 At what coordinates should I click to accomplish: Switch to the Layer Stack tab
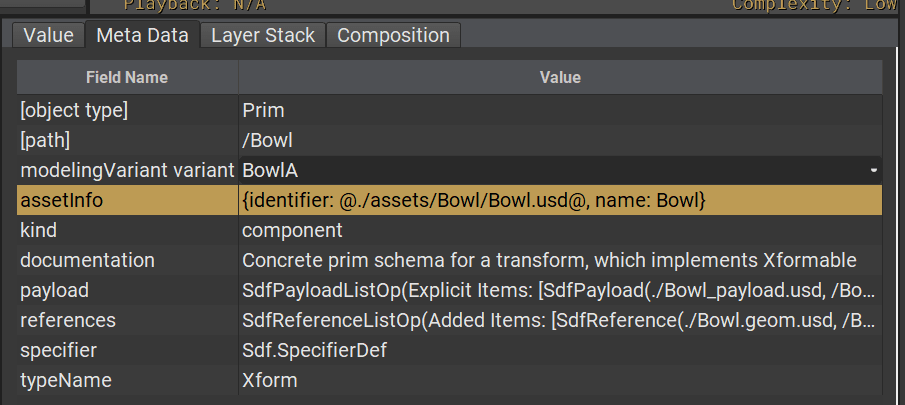point(263,35)
